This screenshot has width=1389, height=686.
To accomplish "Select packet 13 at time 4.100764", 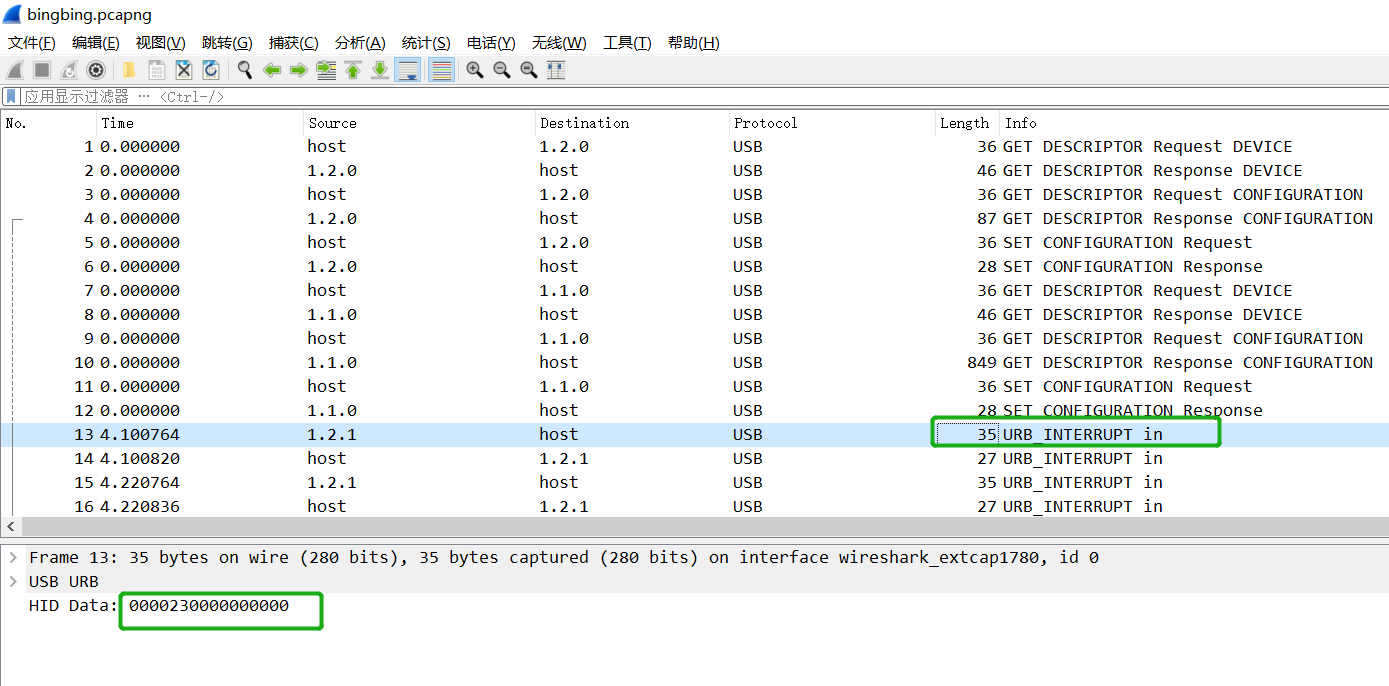I will coord(694,434).
